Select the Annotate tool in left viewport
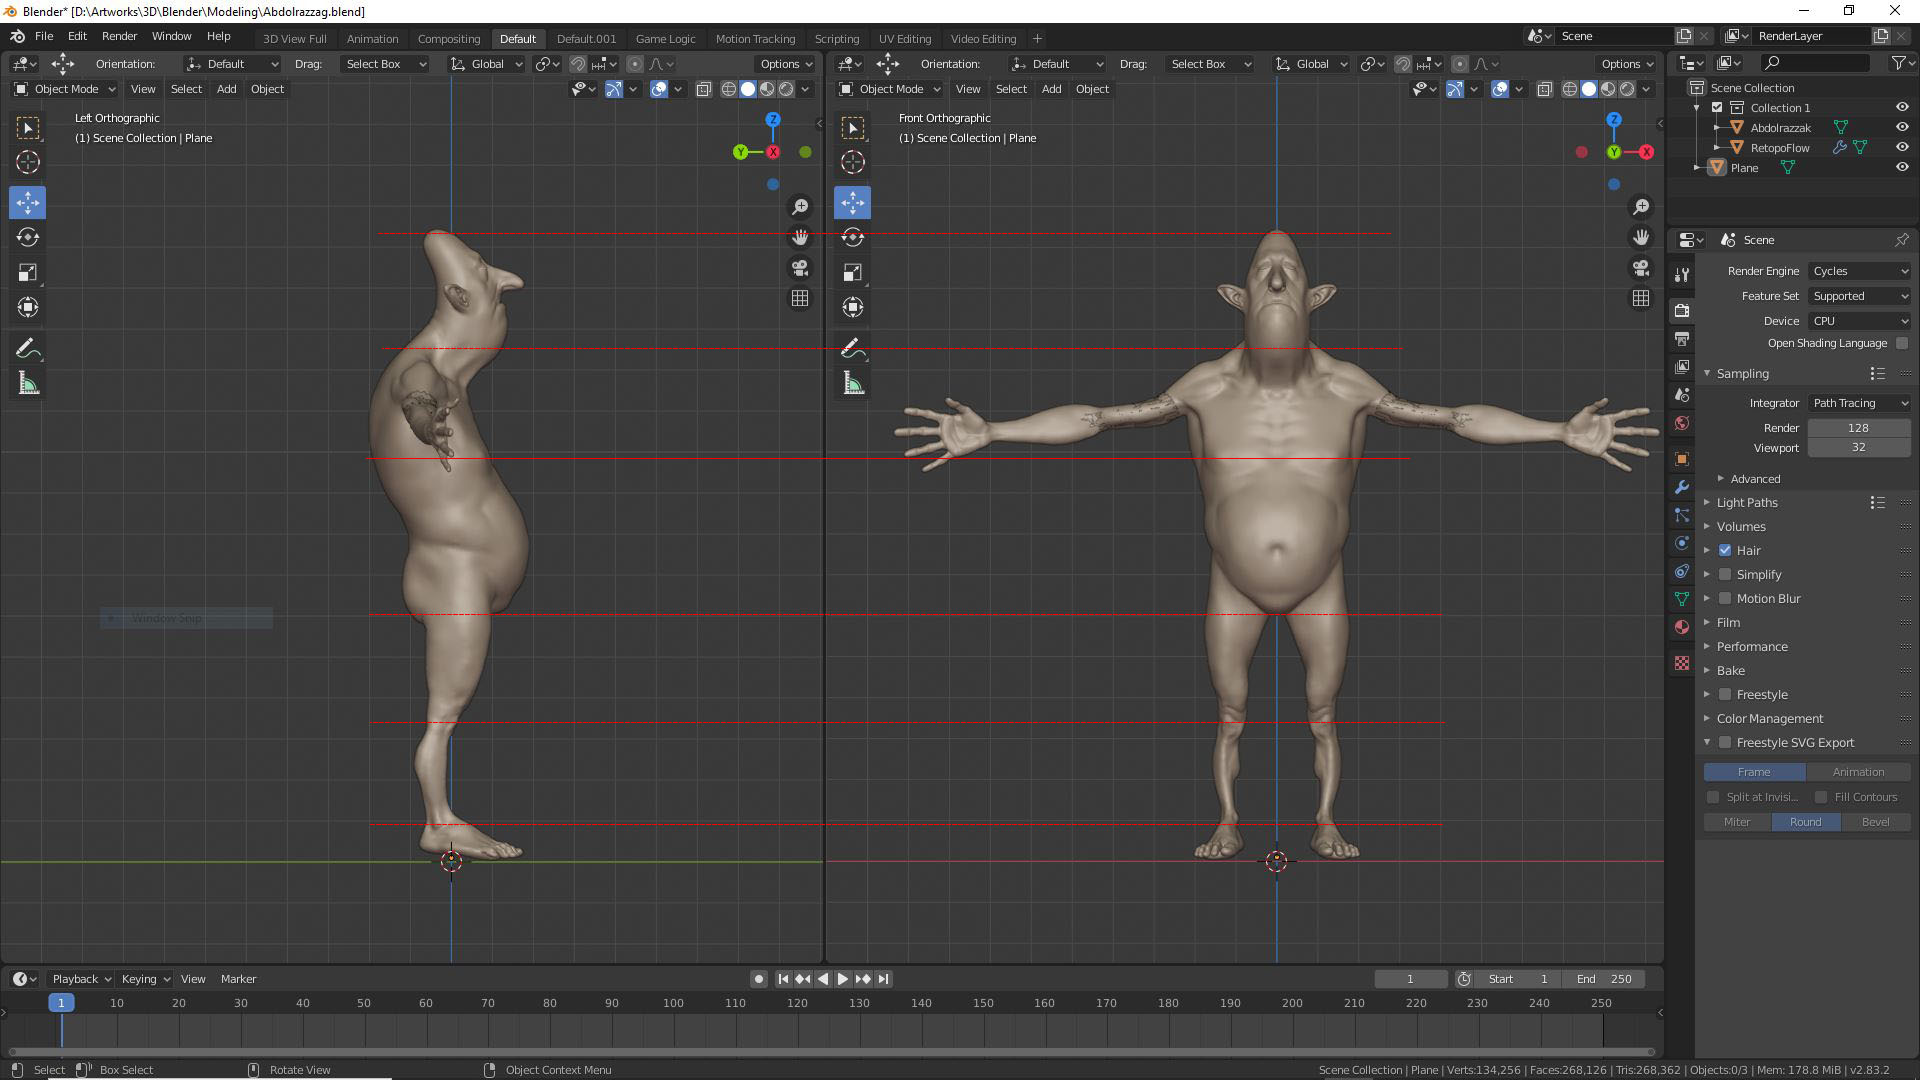 28,349
